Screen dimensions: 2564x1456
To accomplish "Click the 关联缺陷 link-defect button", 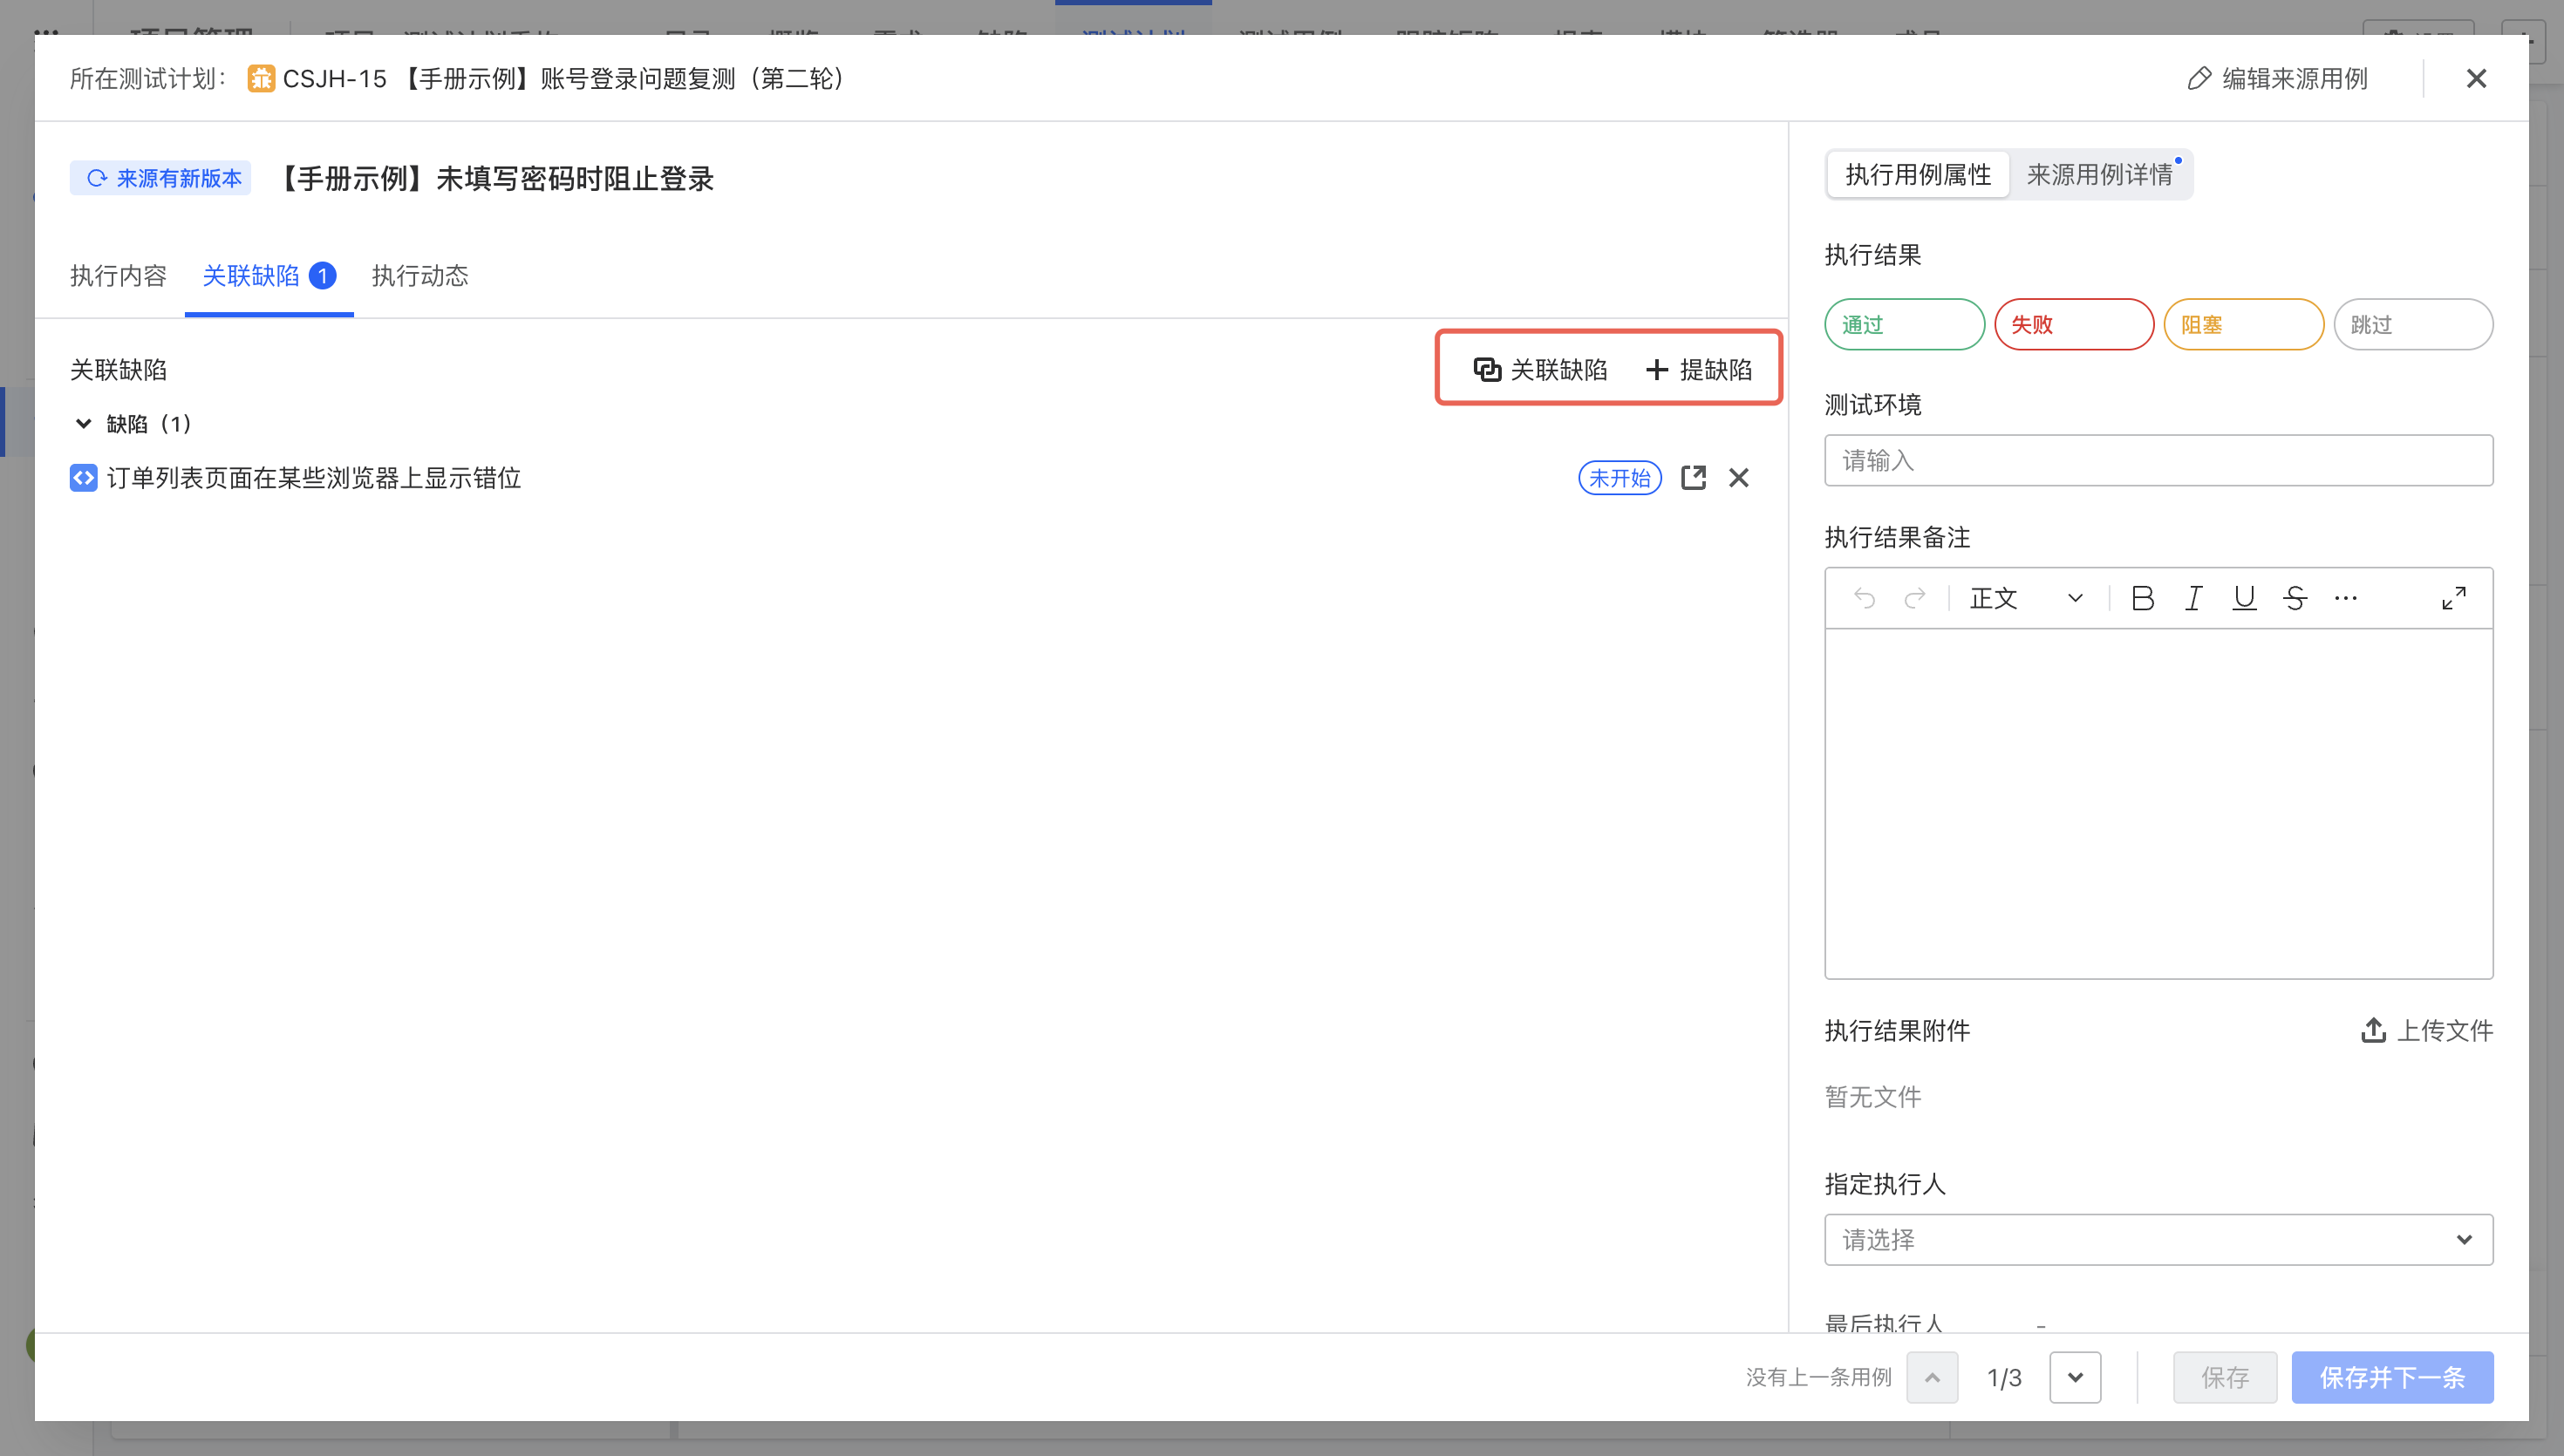I will [1540, 369].
